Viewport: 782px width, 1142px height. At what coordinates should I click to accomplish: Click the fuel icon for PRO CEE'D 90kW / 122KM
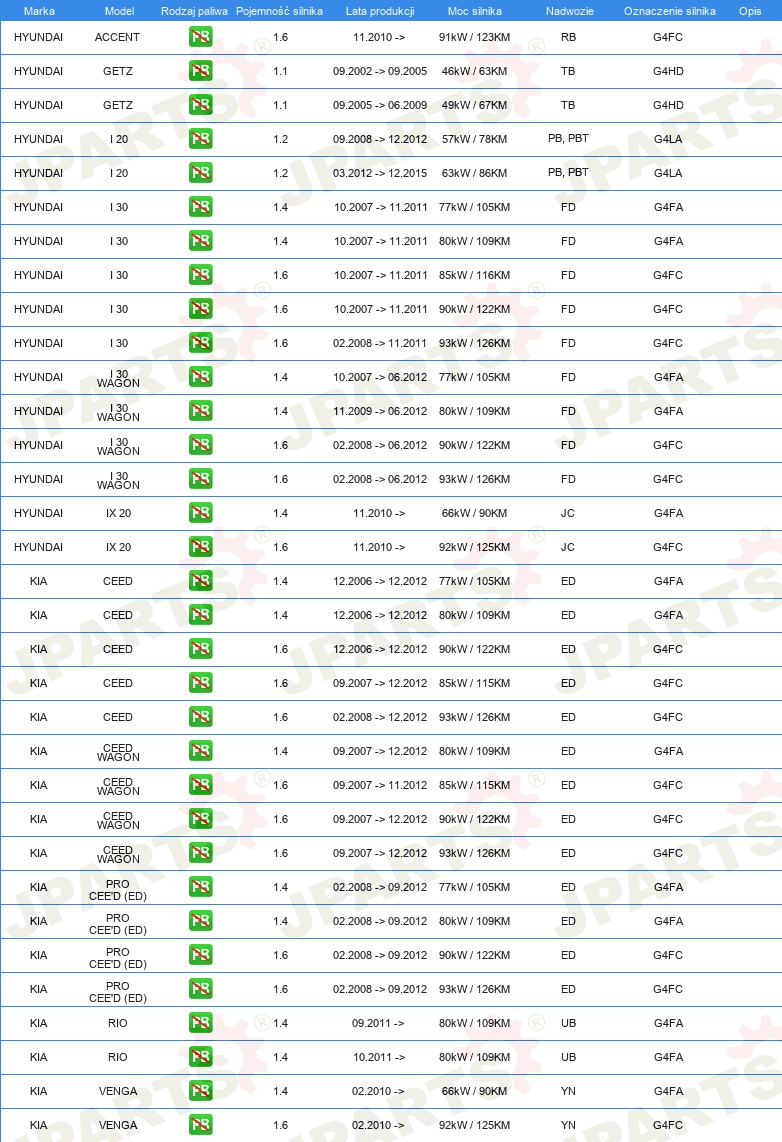click(x=200, y=954)
